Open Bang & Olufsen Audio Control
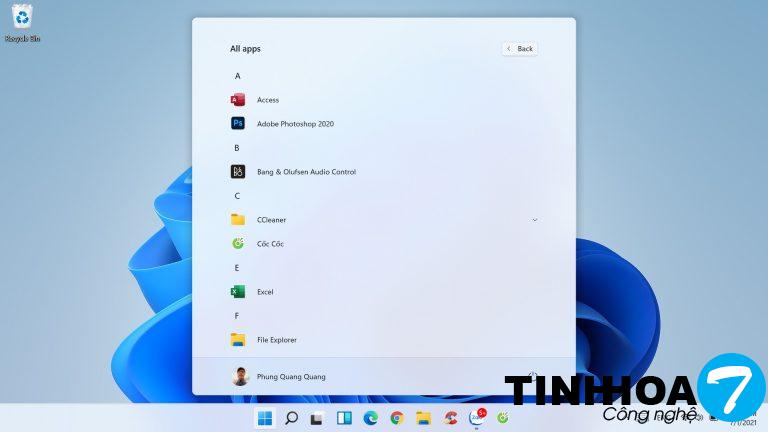Screen dimensions: 768x432 click(x=306, y=172)
